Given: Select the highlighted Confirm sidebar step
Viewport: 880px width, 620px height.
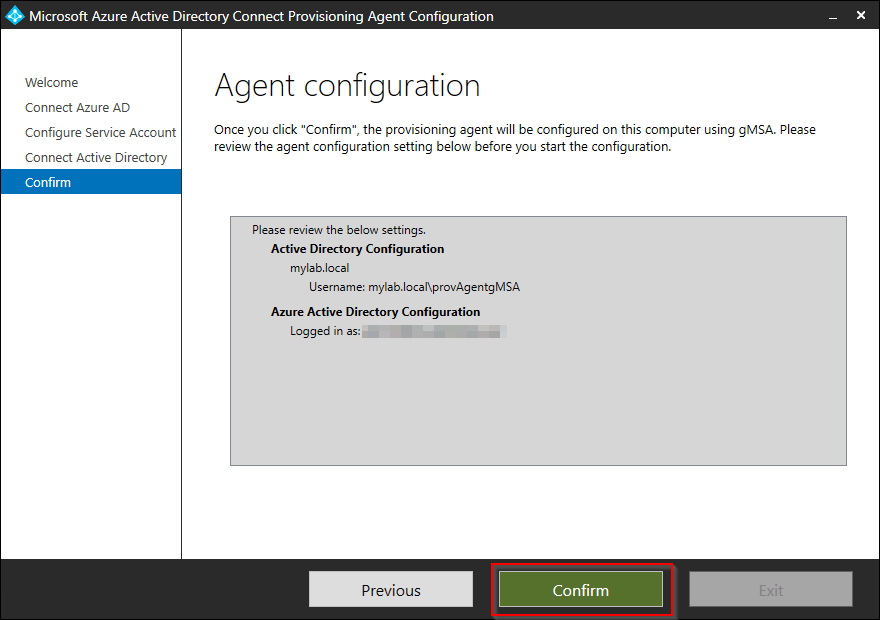Looking at the screenshot, I should point(91,182).
